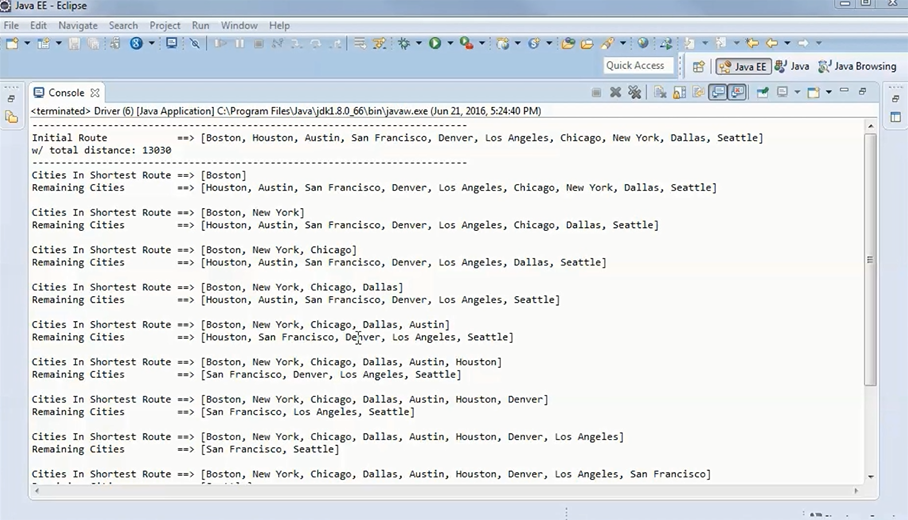This screenshot has height=520, width=908.
Task: Open the Edit menu
Action: (38, 25)
